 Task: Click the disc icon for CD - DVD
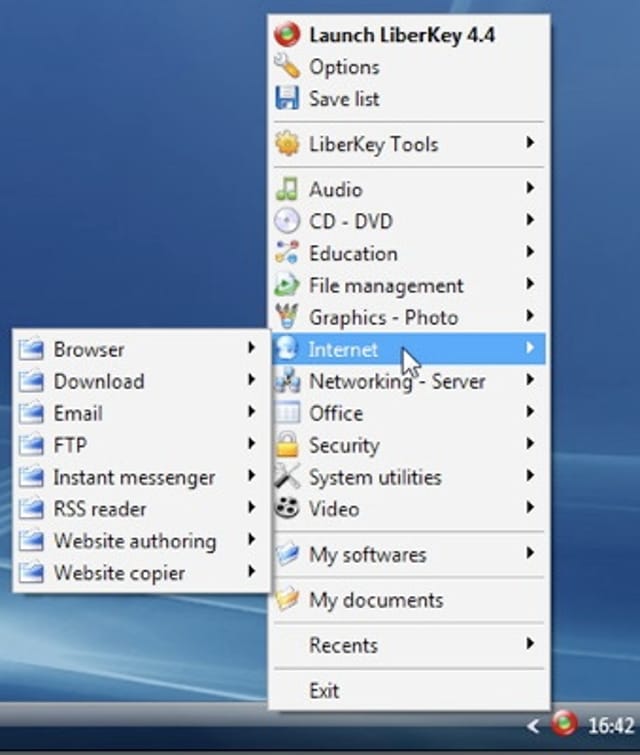(x=287, y=221)
